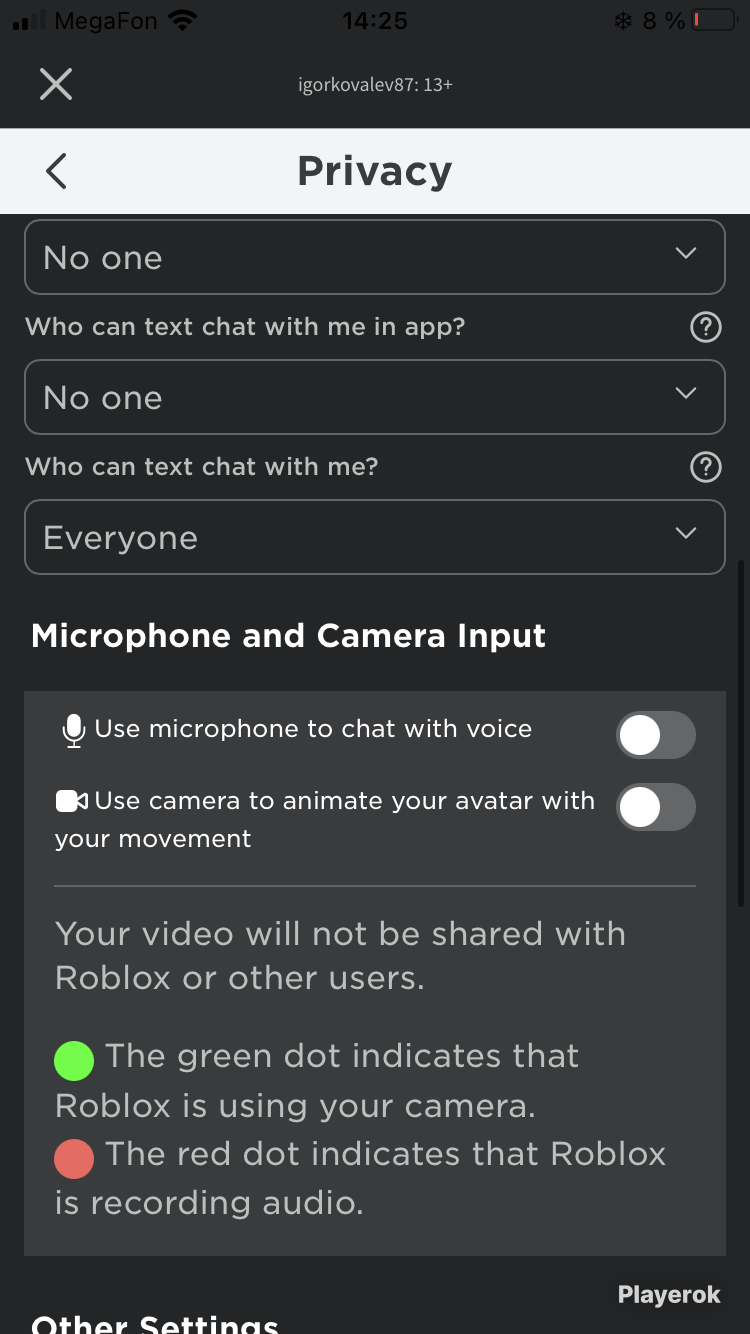Open help for text chat in app question
750x1334 pixels.
[706, 327]
